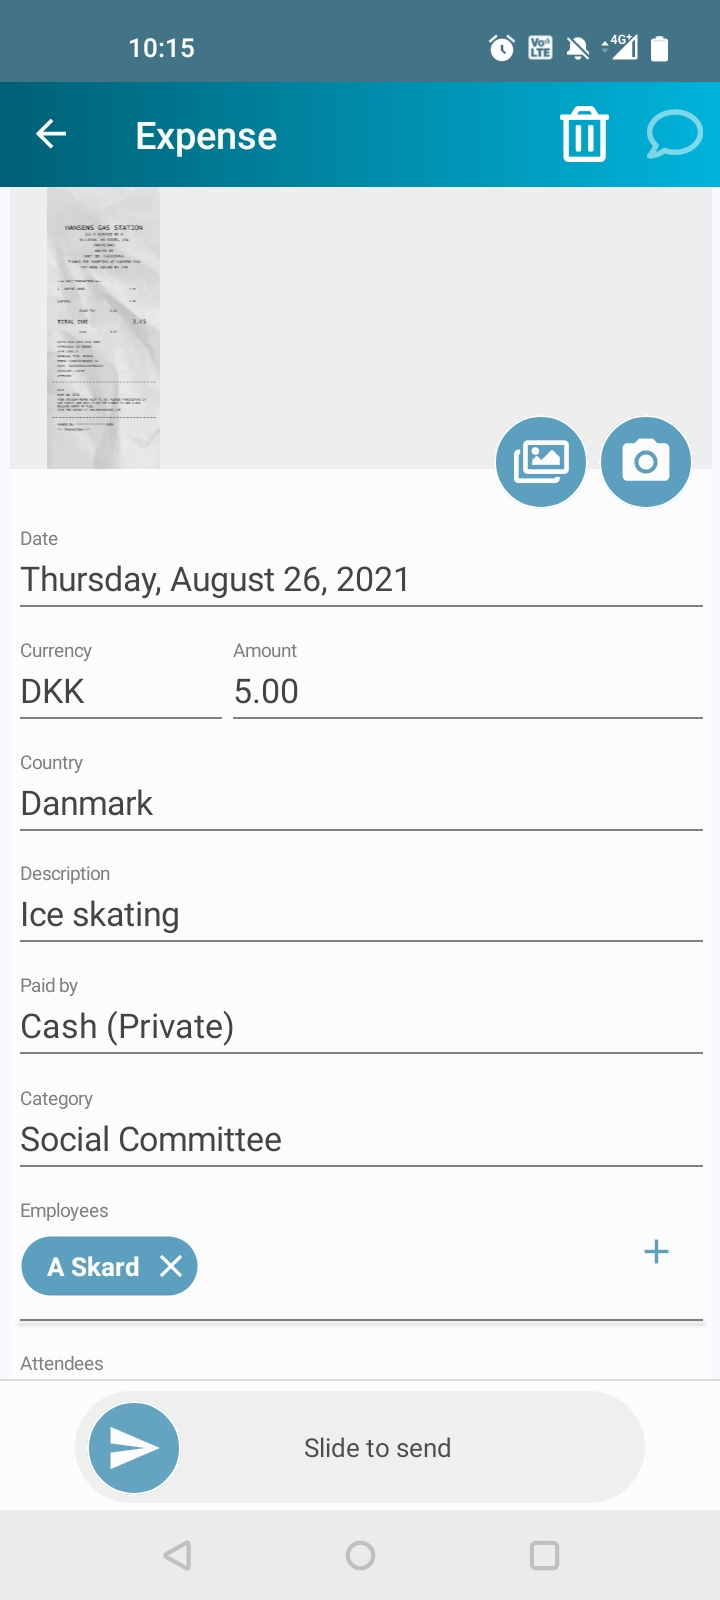Open camera to capture a receipt
This screenshot has width=720, height=1600.
point(646,462)
